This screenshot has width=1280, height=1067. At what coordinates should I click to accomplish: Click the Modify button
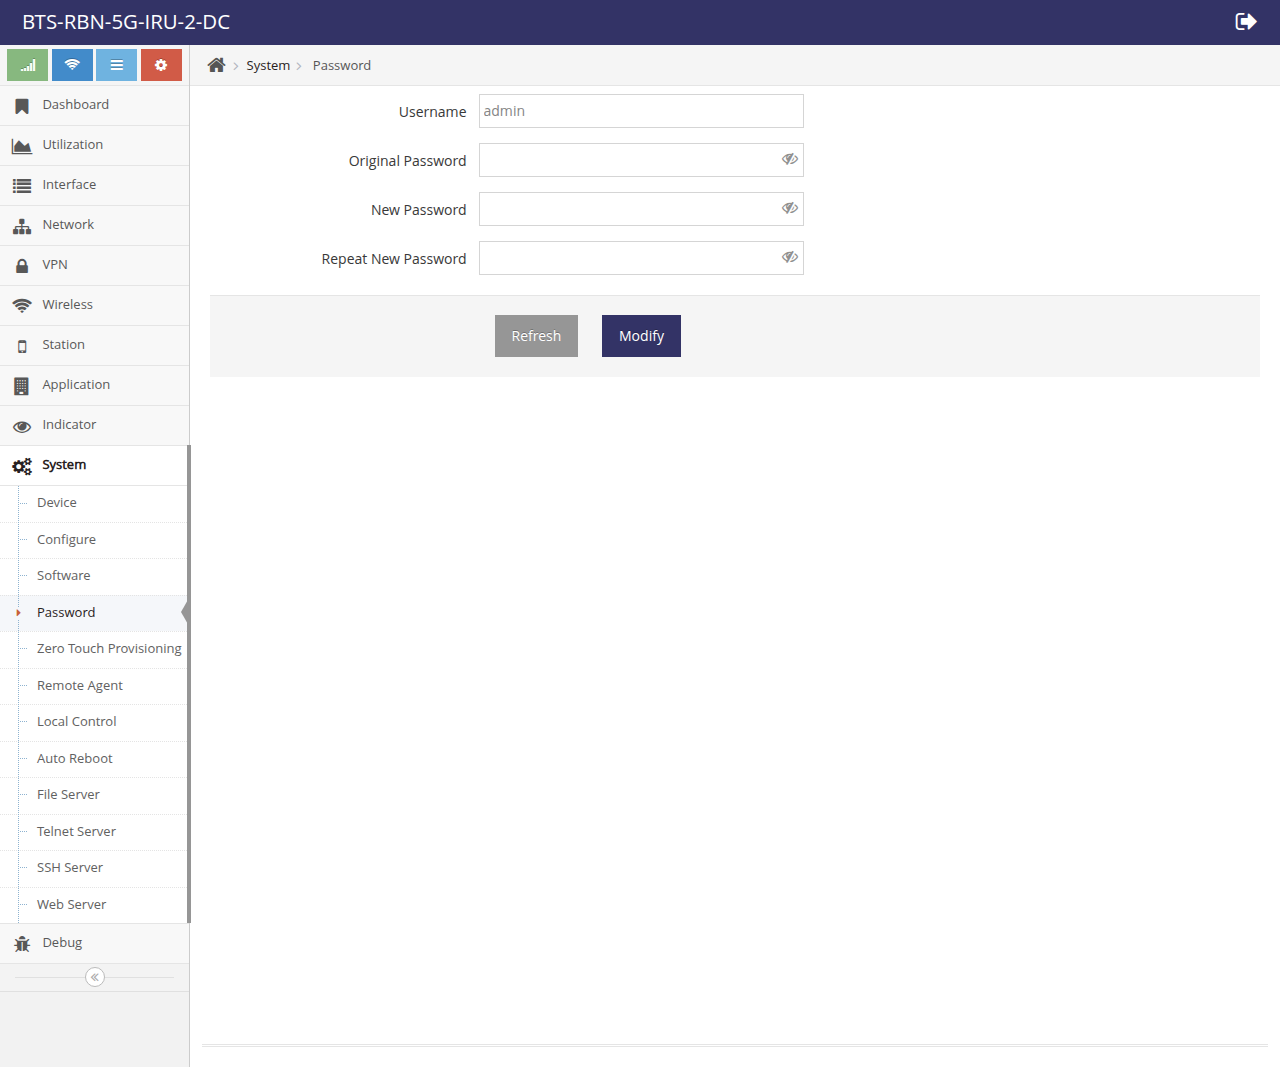tap(641, 336)
